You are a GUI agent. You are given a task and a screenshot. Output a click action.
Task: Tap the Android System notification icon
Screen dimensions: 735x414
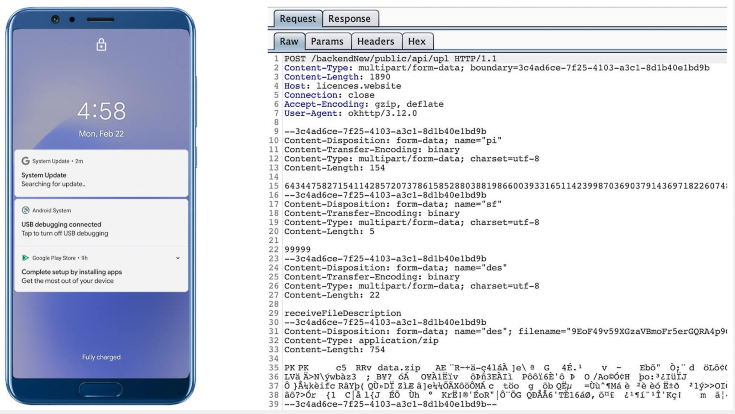pos(25,210)
